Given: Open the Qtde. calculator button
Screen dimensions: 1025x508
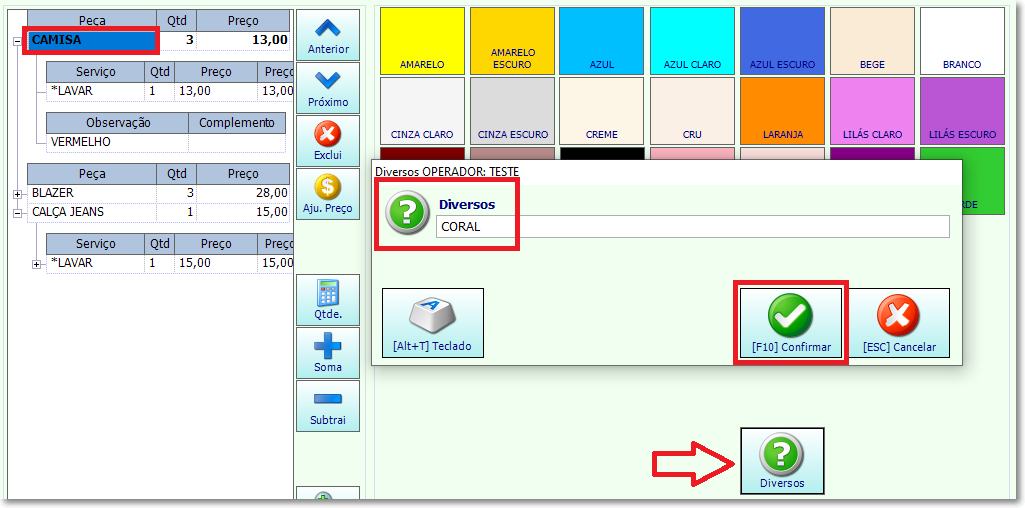Looking at the screenshot, I should (328, 300).
